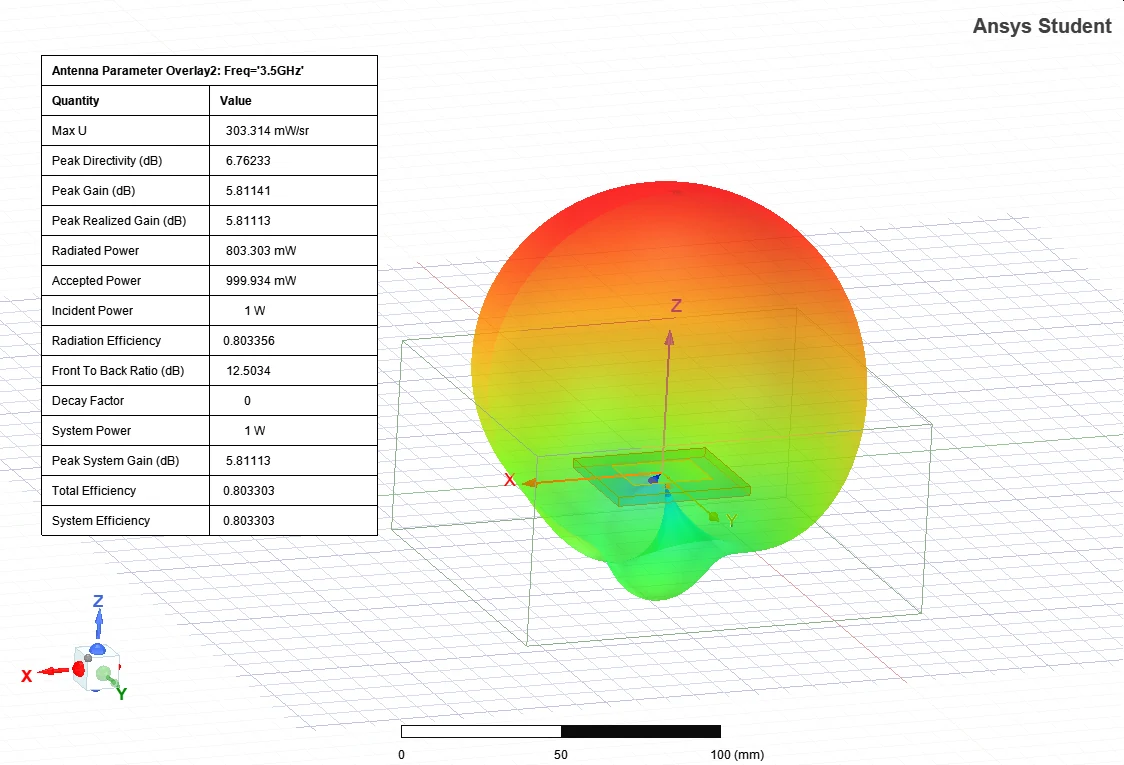Click the 'Antenna Parameter Overlay2' table title
Image resolution: width=1124 pixels, height=765 pixels.
(178, 70)
